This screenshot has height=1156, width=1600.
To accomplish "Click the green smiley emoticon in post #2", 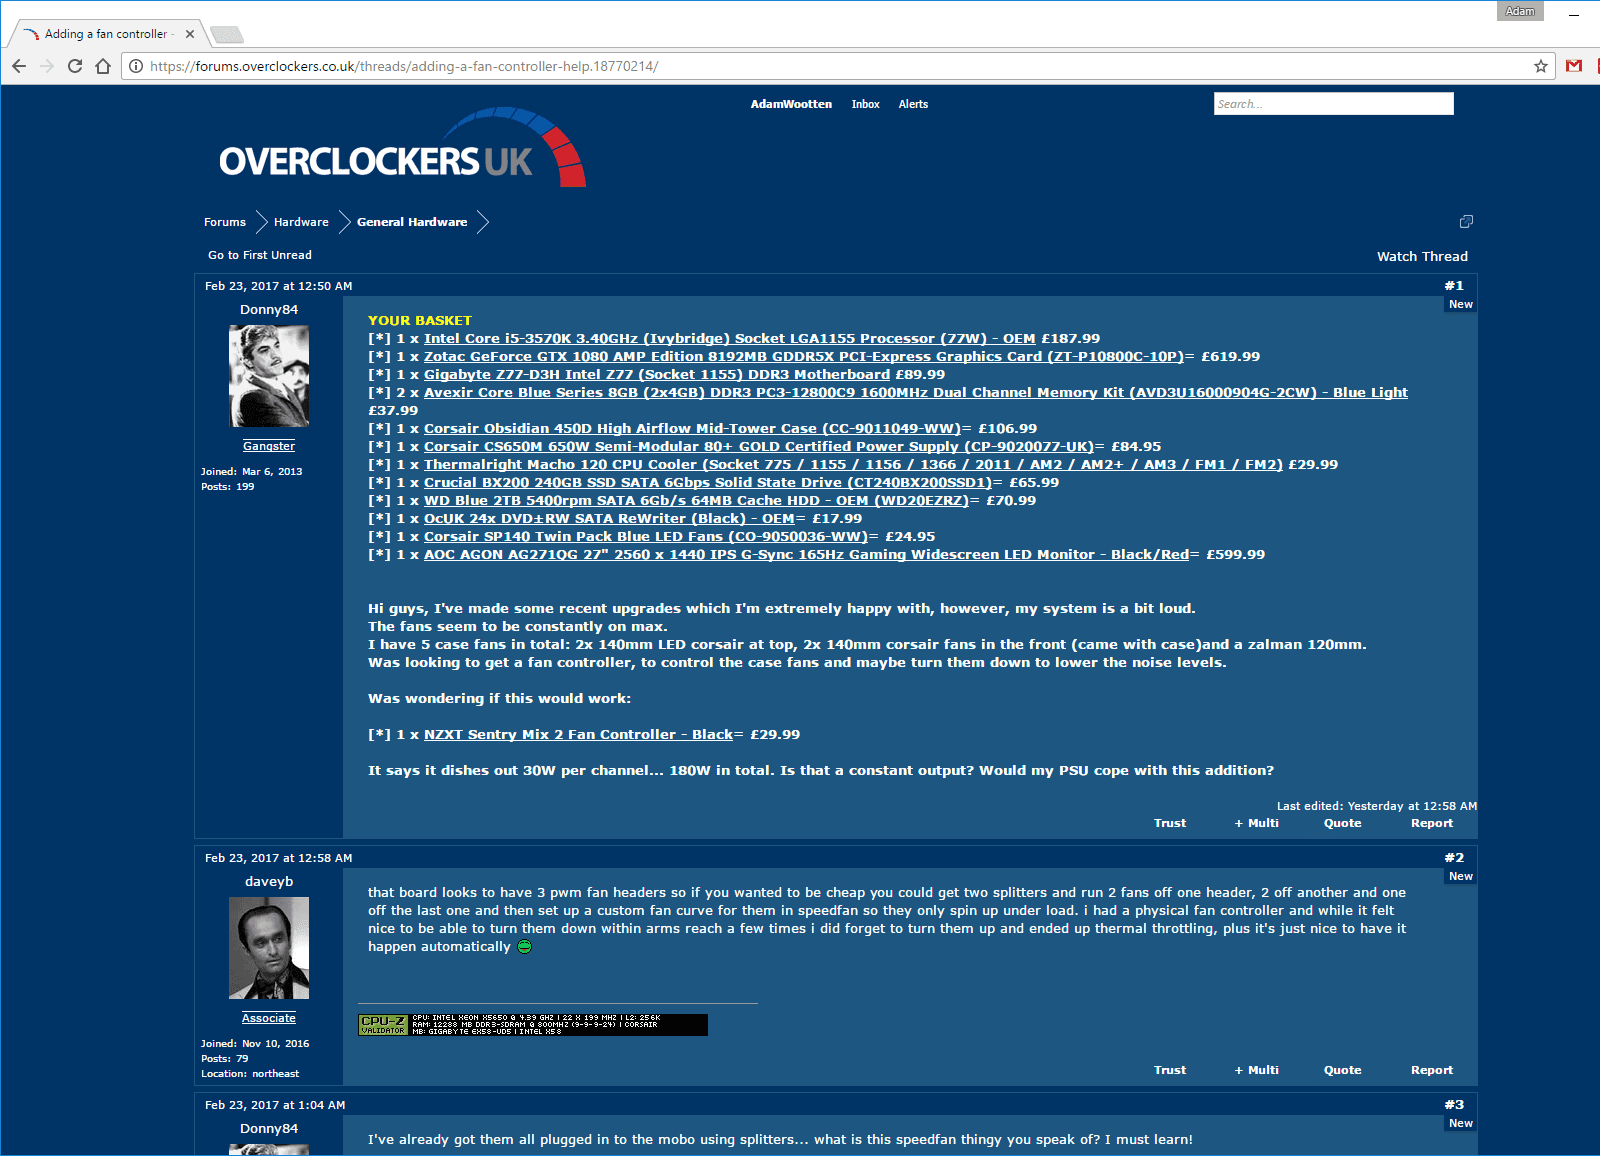I will [x=525, y=947].
